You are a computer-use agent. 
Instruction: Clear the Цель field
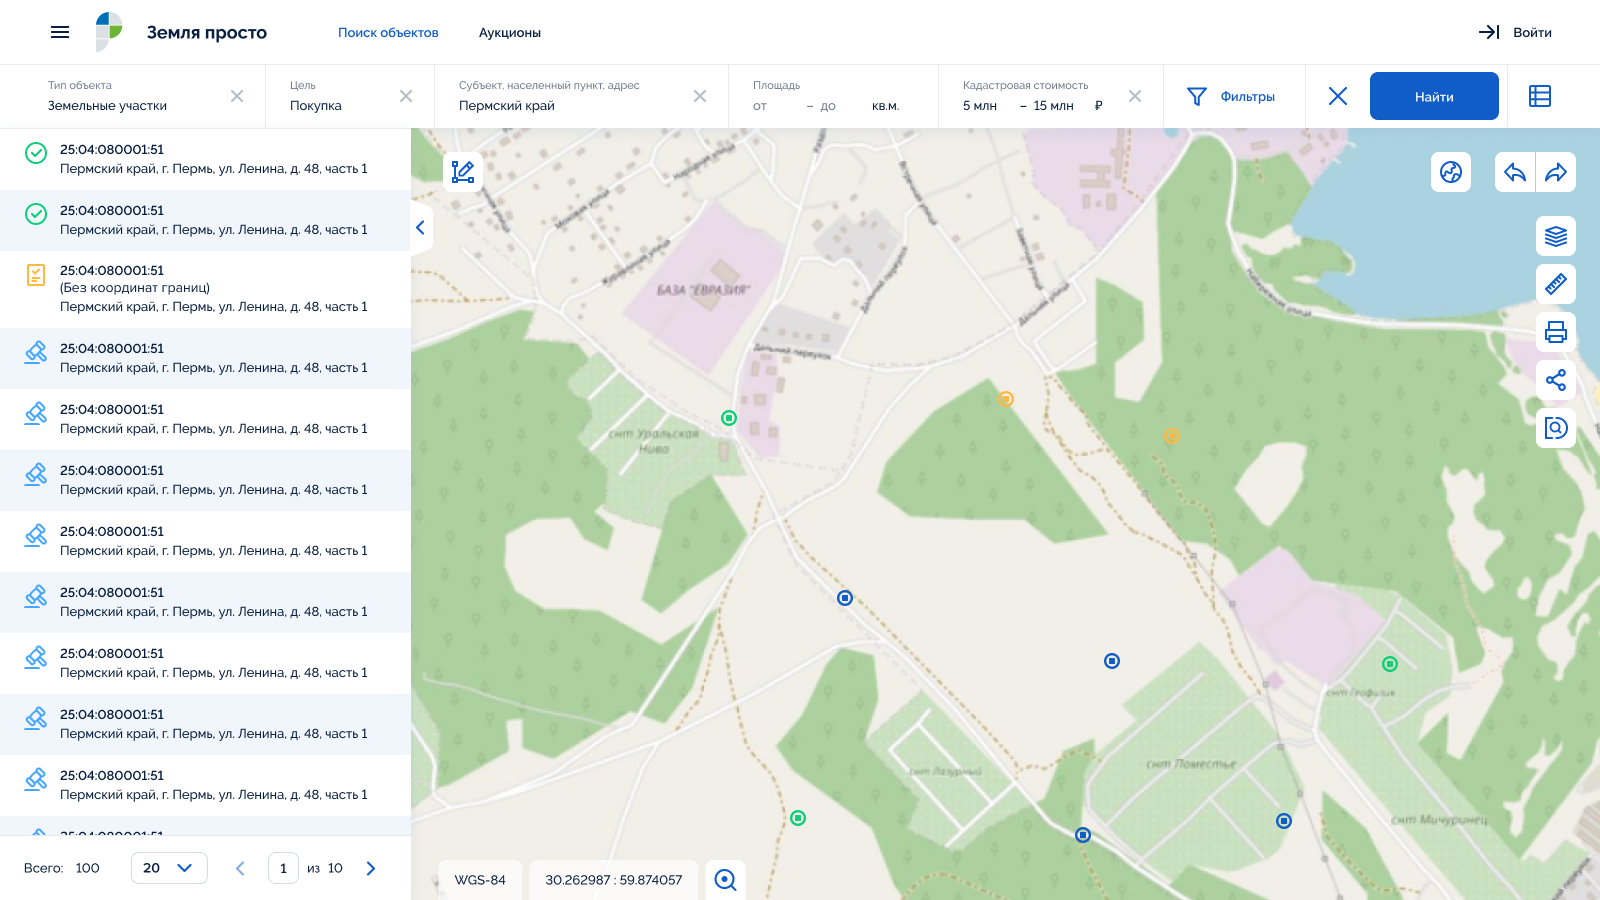[406, 96]
